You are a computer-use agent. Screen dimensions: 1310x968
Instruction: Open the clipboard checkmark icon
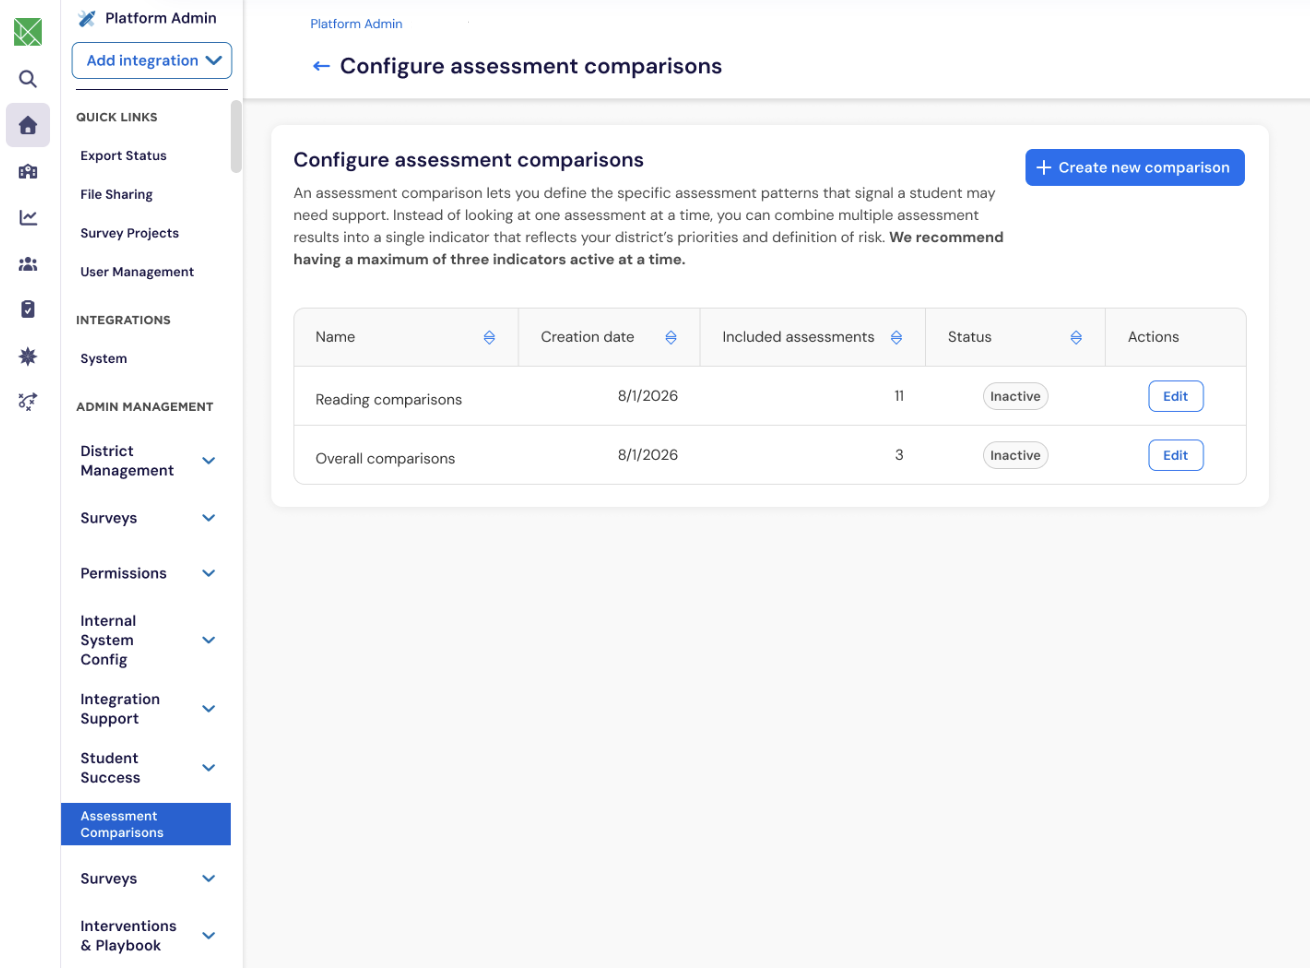coord(28,309)
